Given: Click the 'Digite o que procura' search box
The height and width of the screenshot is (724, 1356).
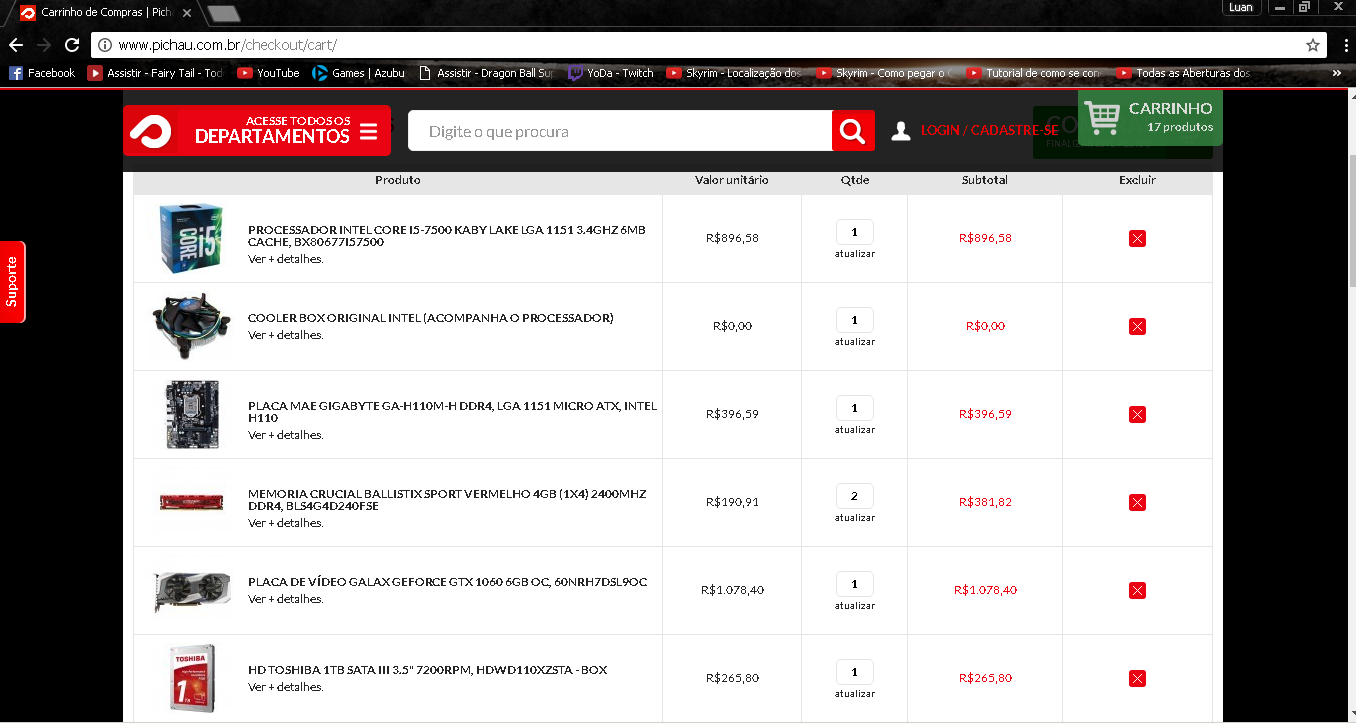Looking at the screenshot, I should pyautogui.click(x=620, y=131).
